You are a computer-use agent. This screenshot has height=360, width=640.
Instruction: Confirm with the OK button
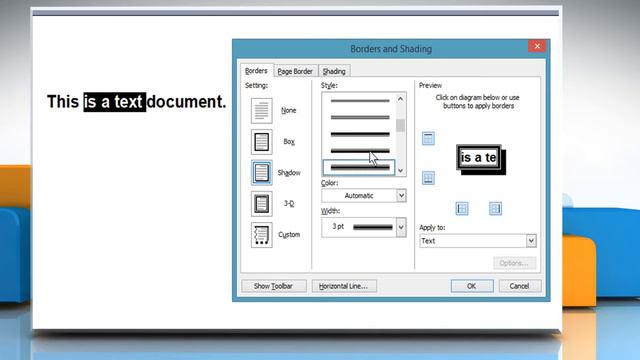tap(472, 286)
